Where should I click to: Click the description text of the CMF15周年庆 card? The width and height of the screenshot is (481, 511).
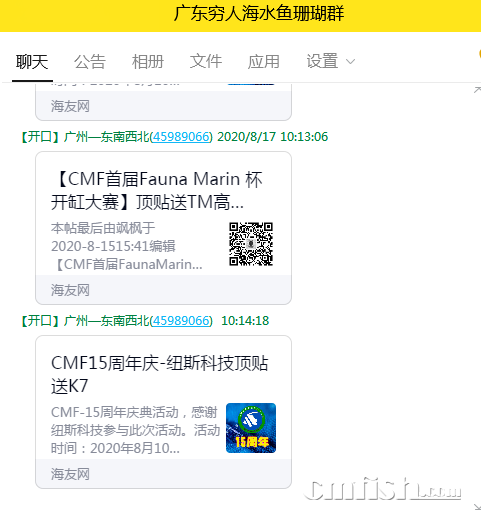[135, 430]
